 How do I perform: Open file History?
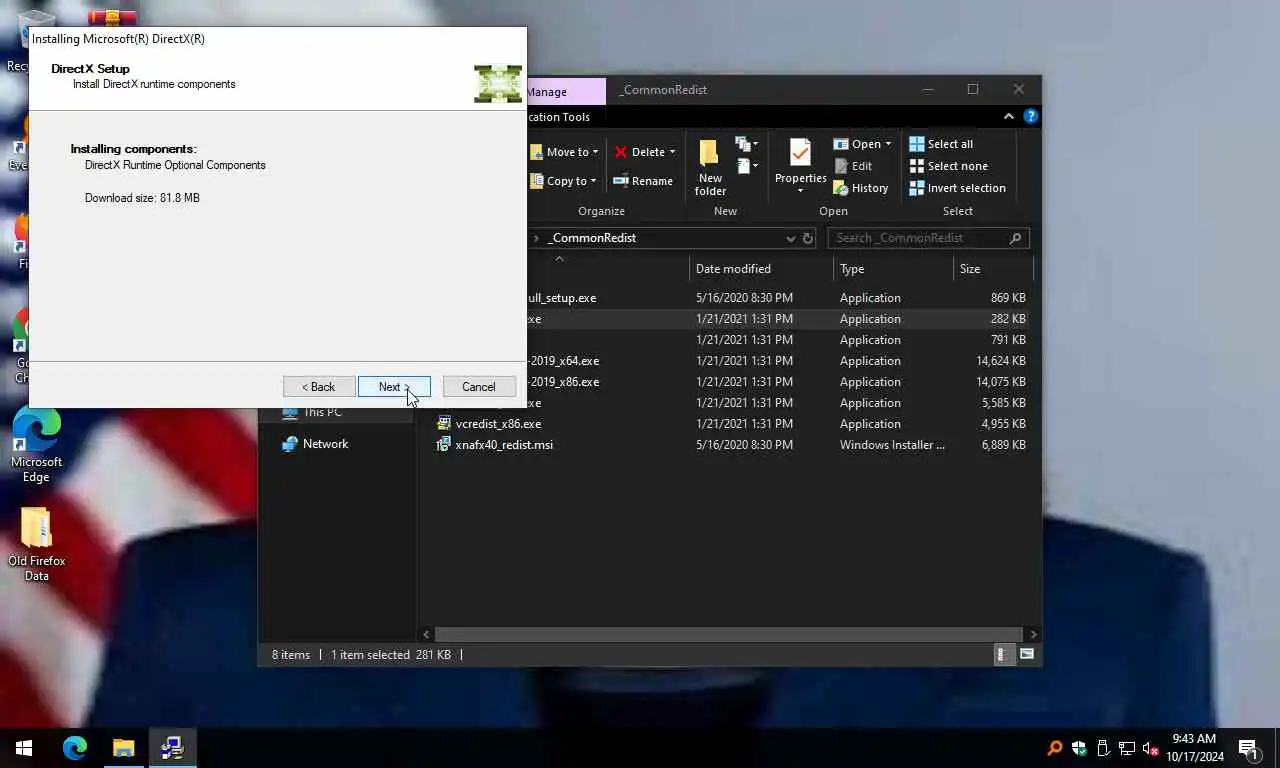click(860, 188)
